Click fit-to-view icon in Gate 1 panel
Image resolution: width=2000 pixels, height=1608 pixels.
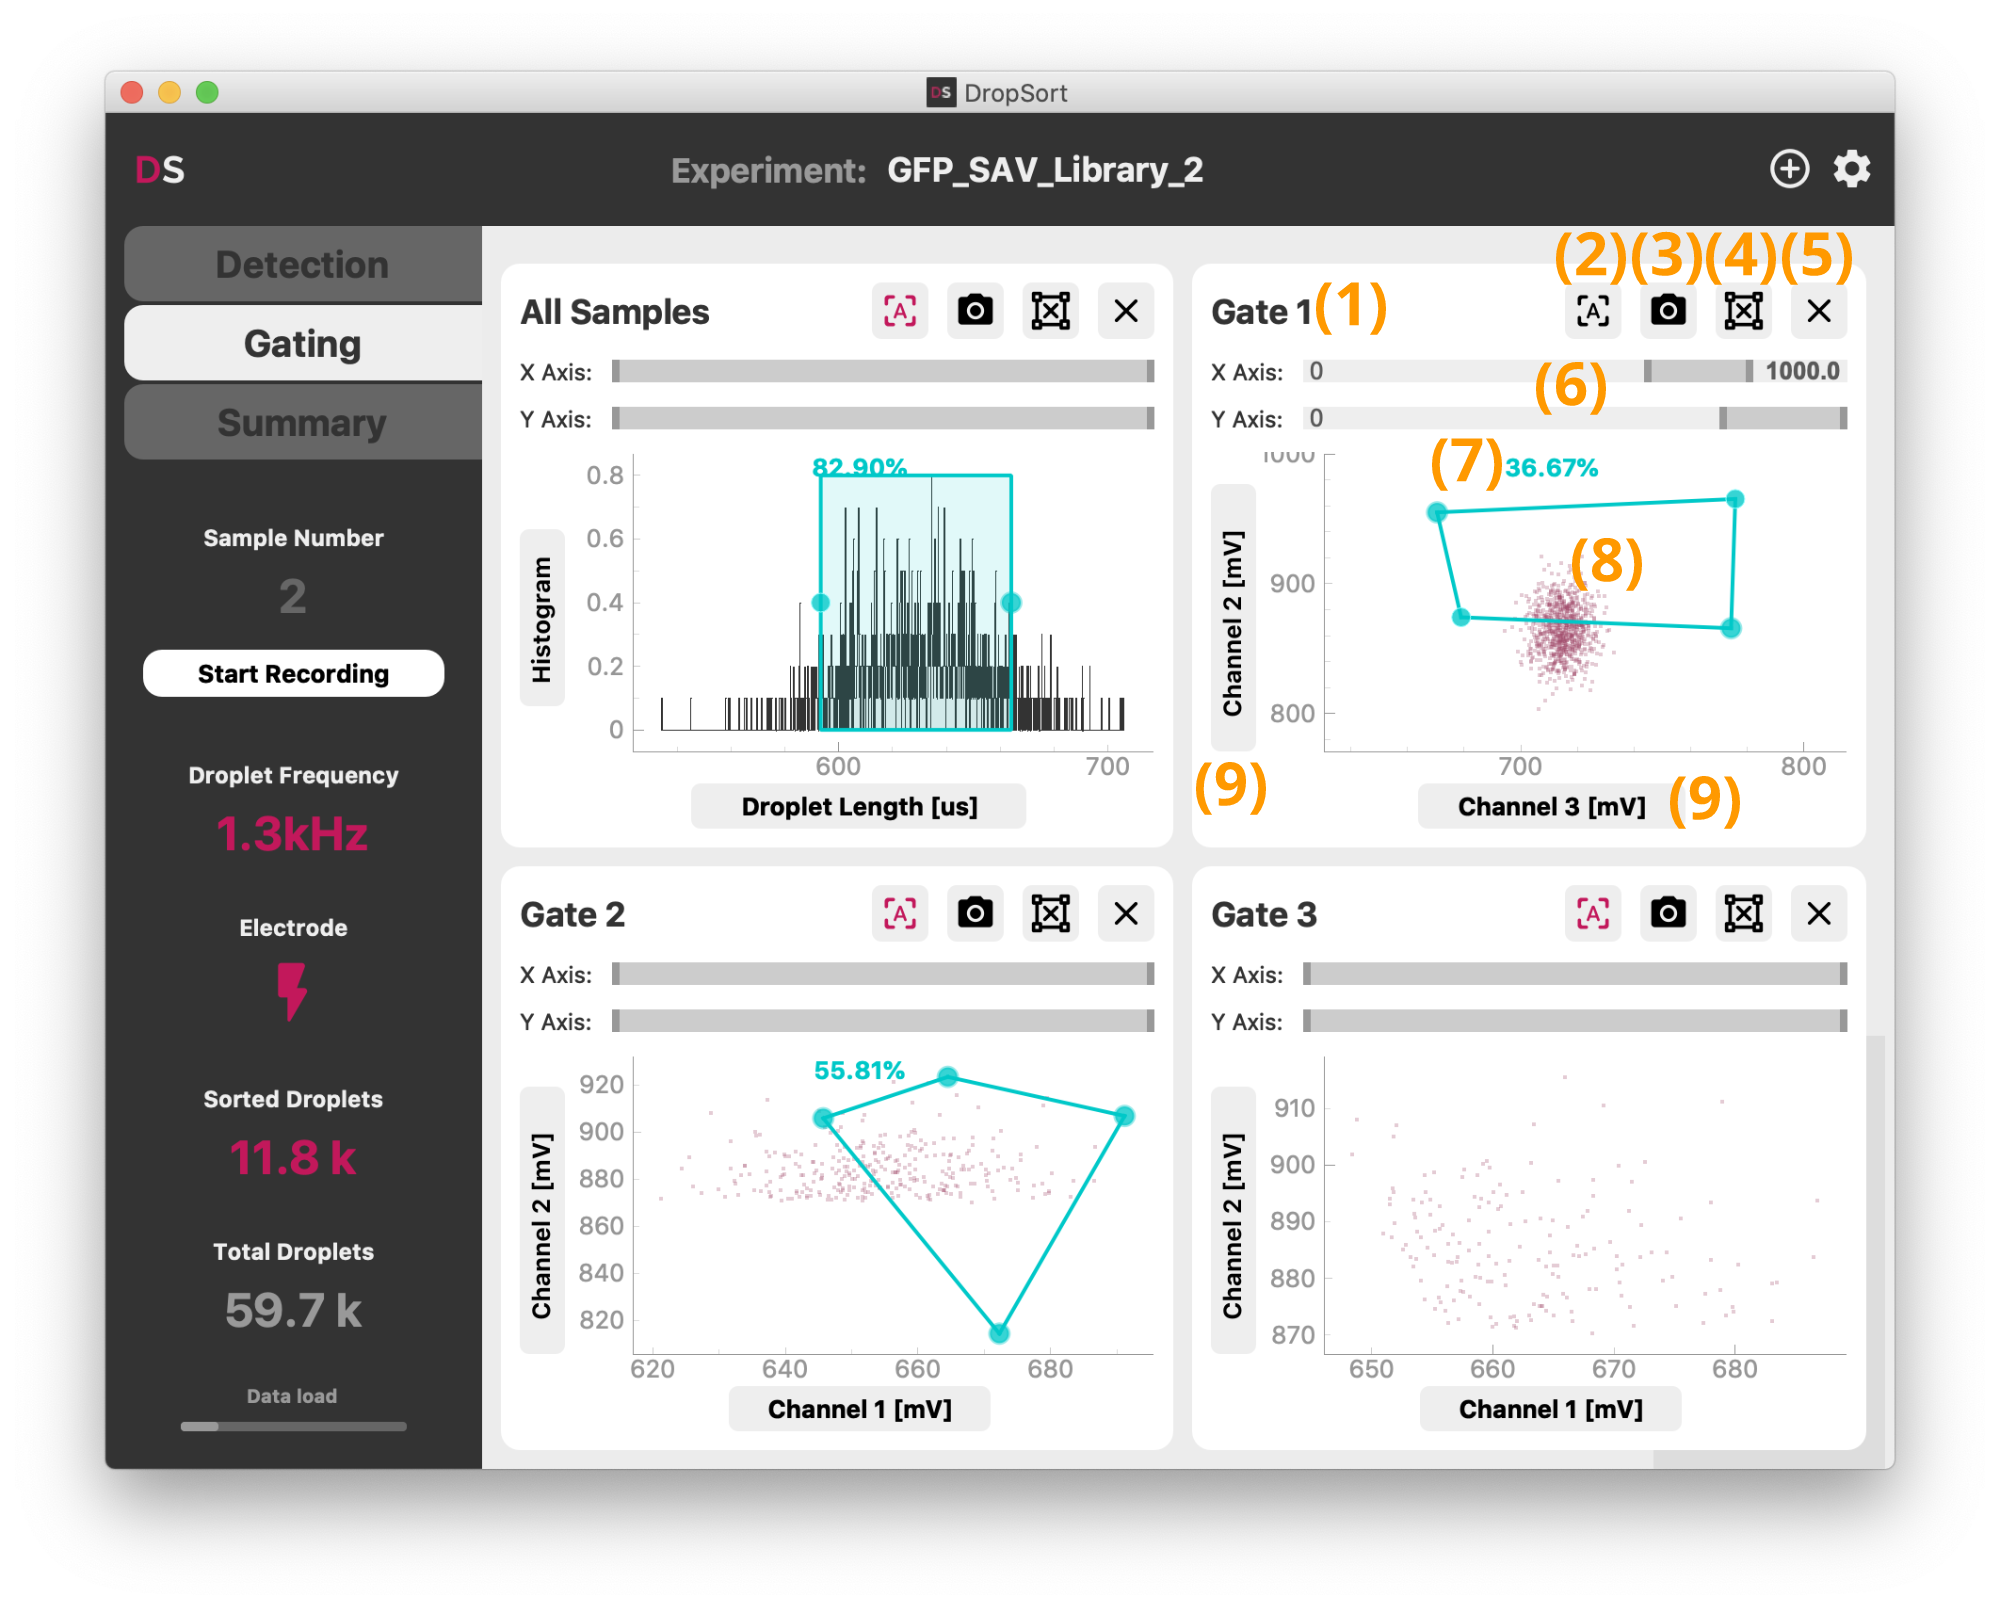click(1743, 311)
